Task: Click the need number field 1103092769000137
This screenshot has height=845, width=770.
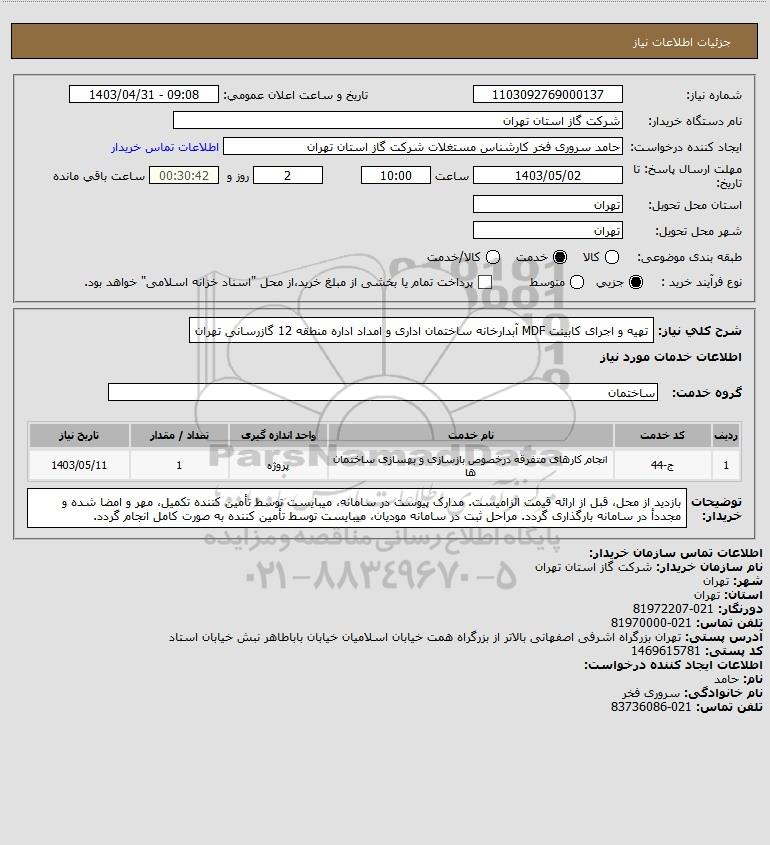Action: coord(547,94)
